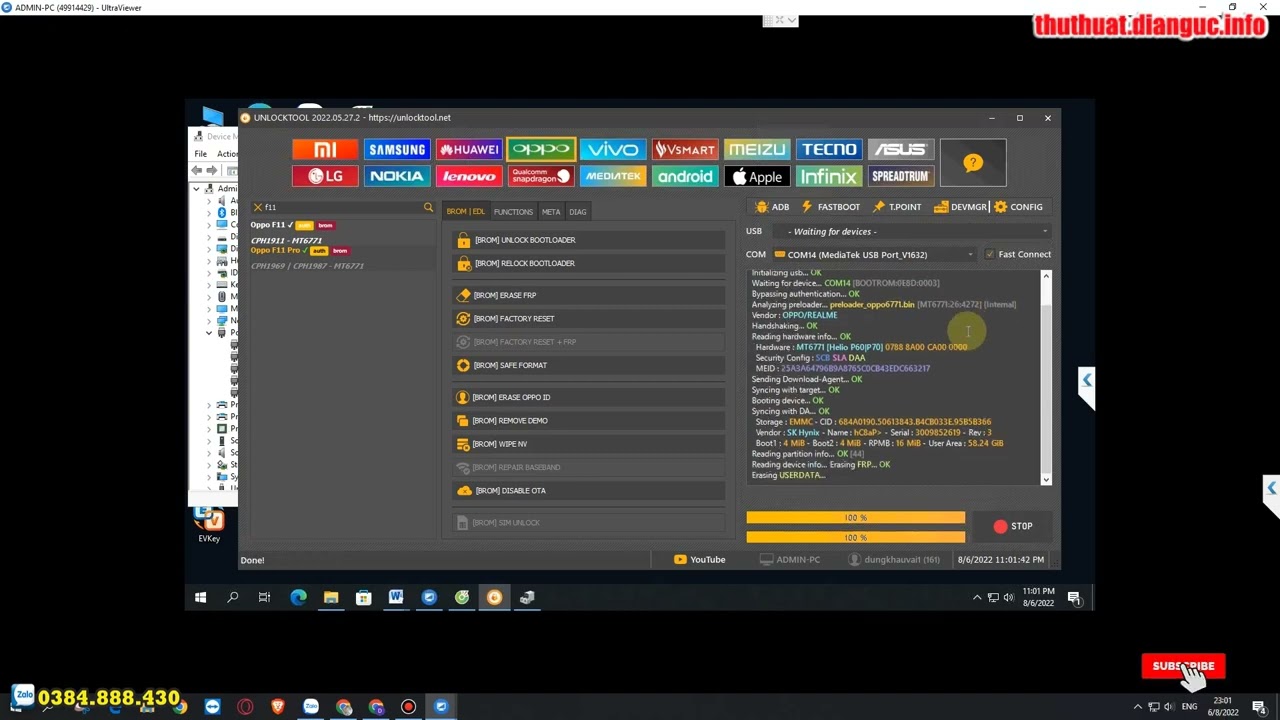
Task: Switch to the DIAG tab
Action: click(578, 212)
